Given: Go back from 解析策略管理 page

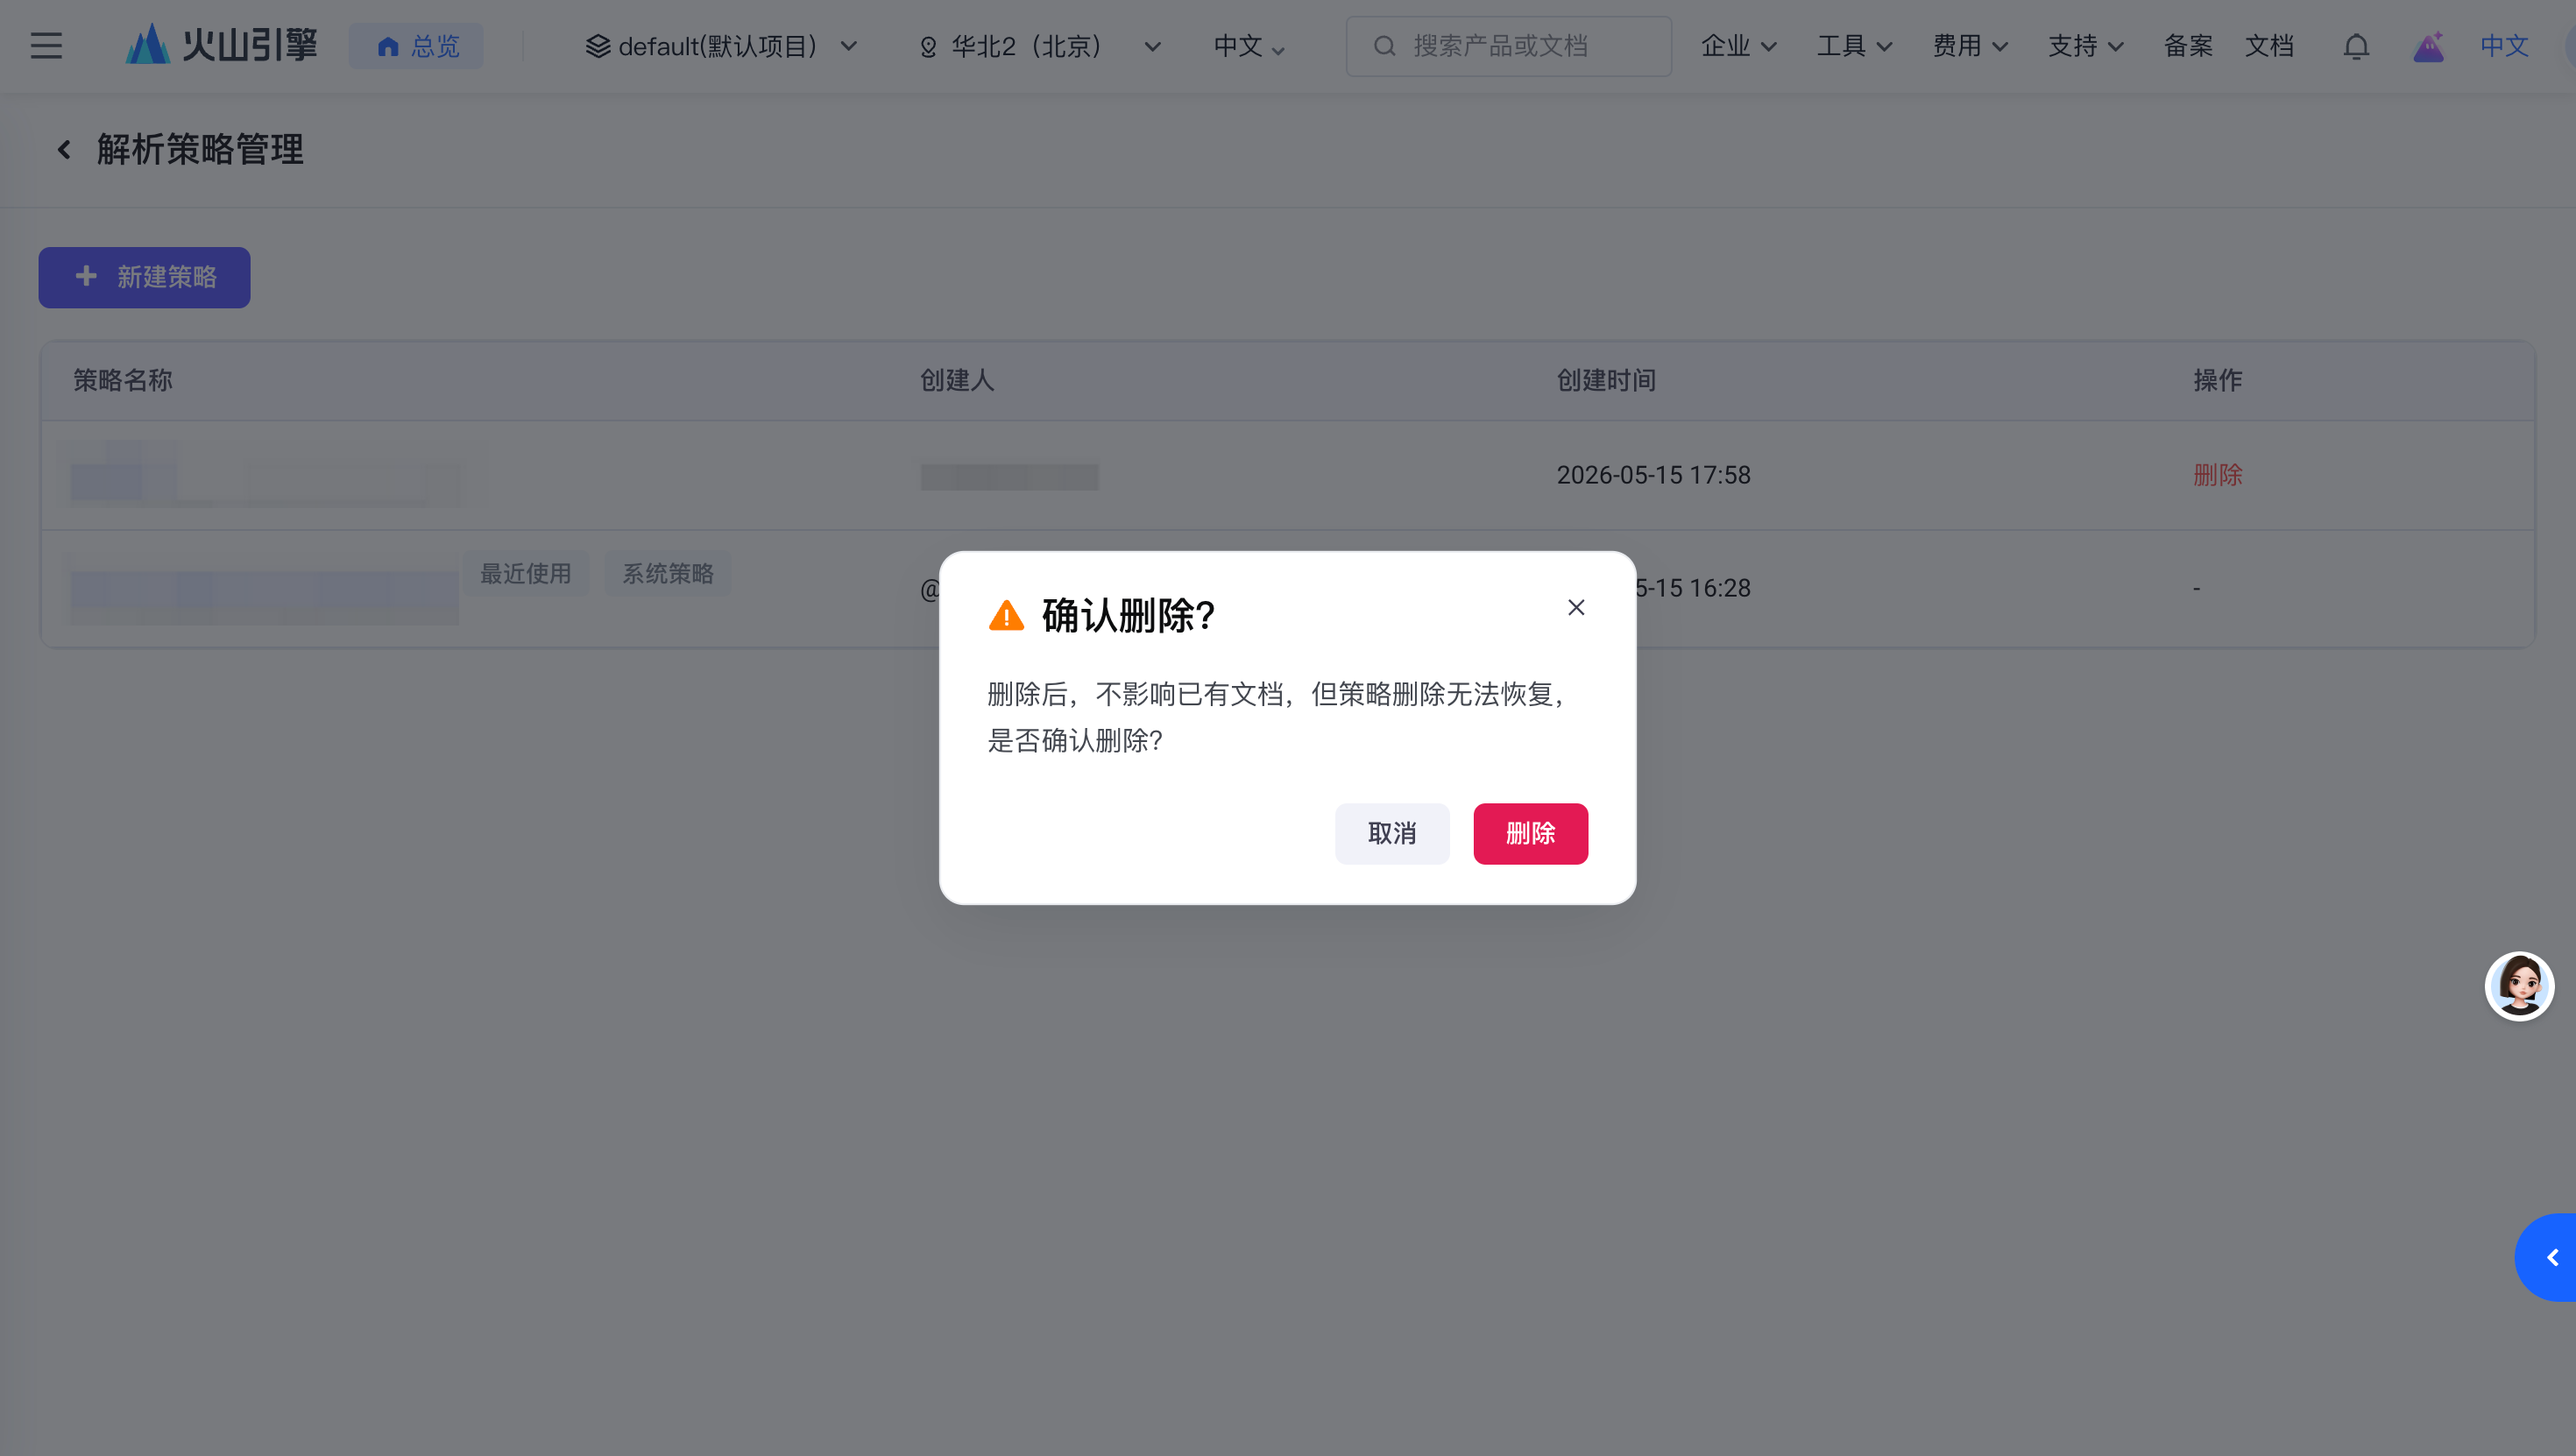Looking at the screenshot, I should 64,150.
